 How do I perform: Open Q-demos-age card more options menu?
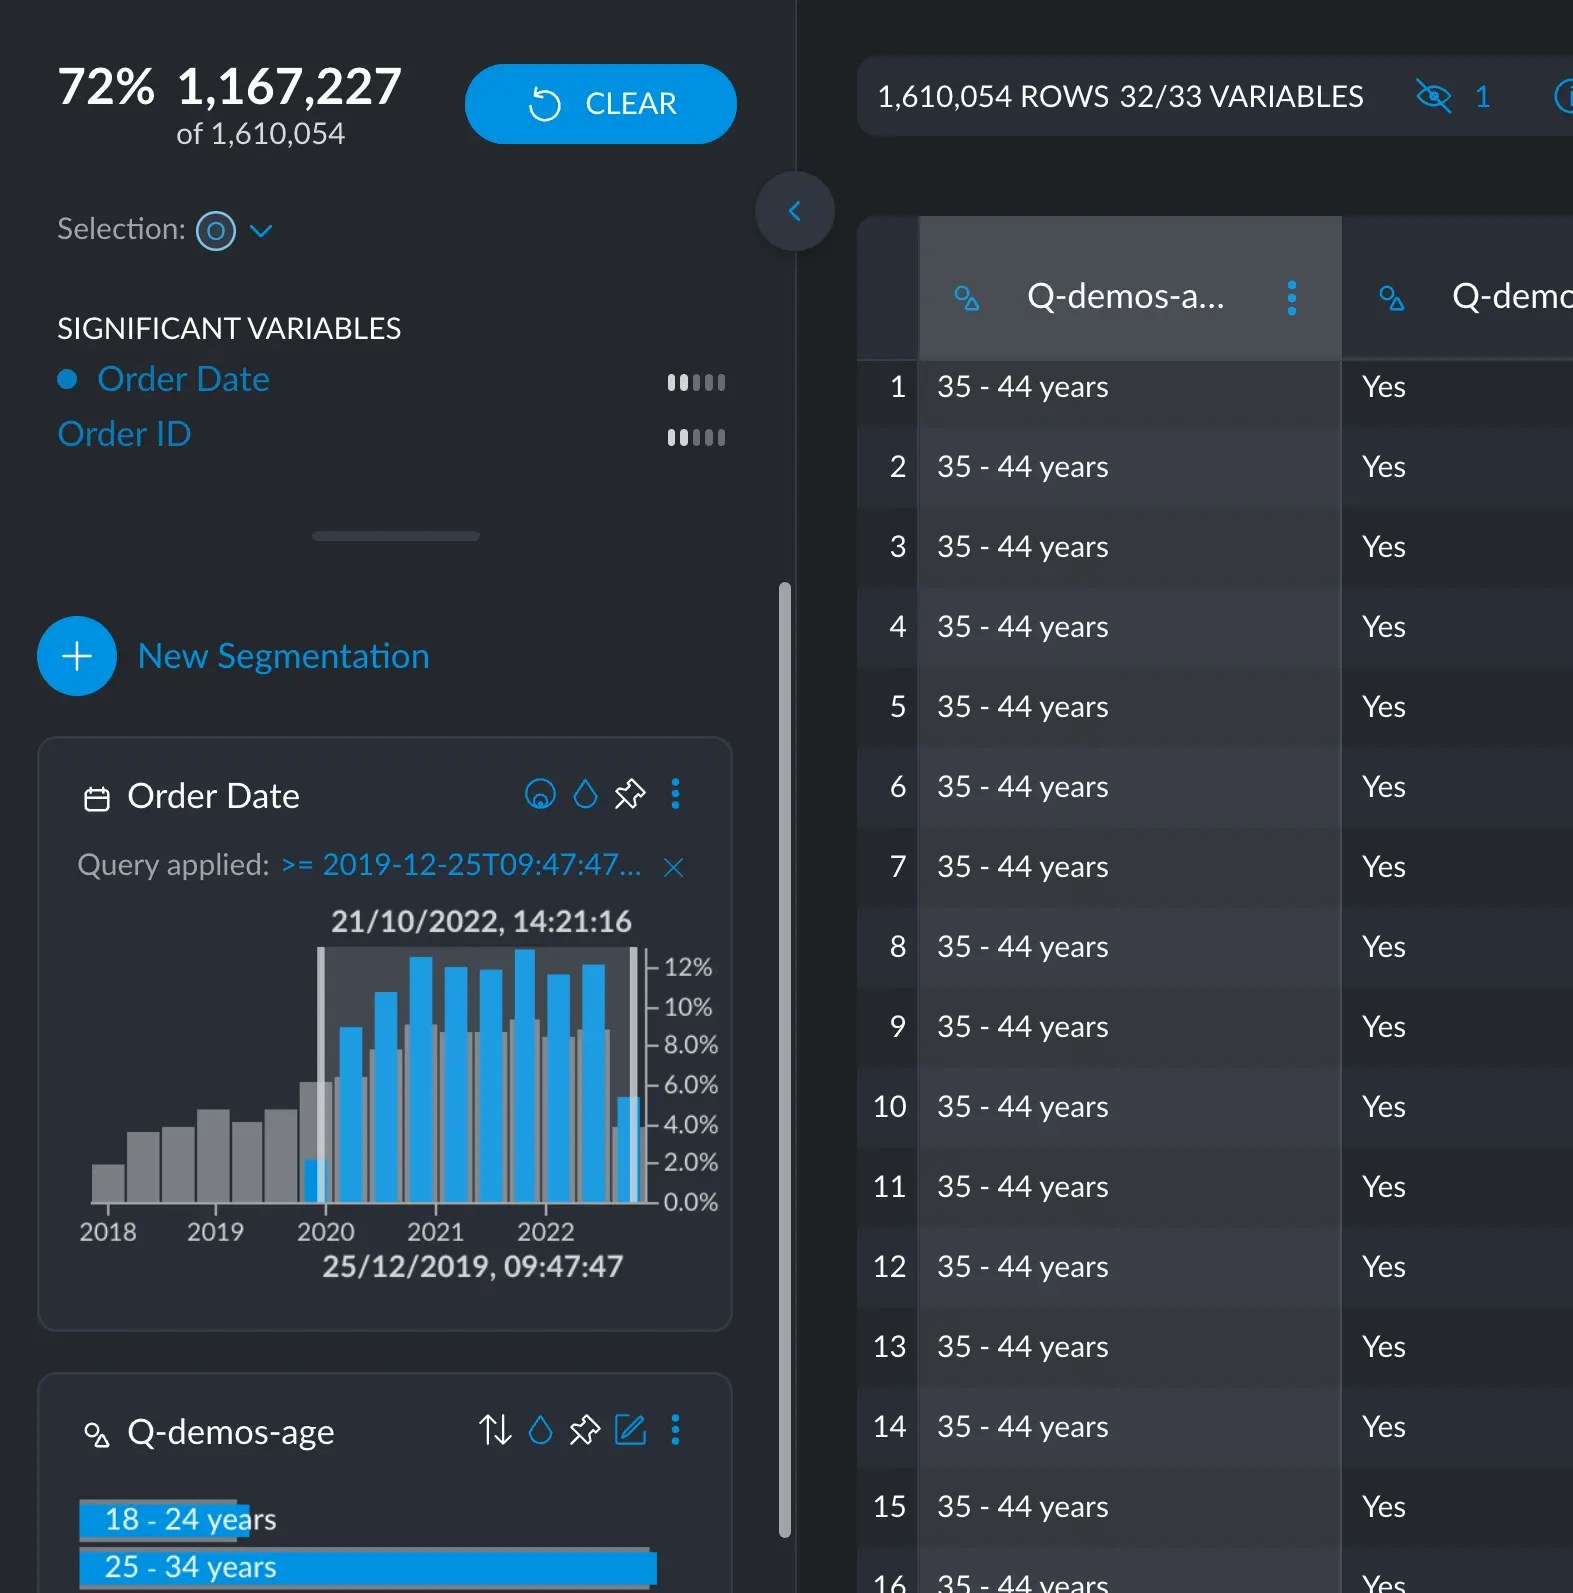pyautogui.click(x=676, y=1430)
